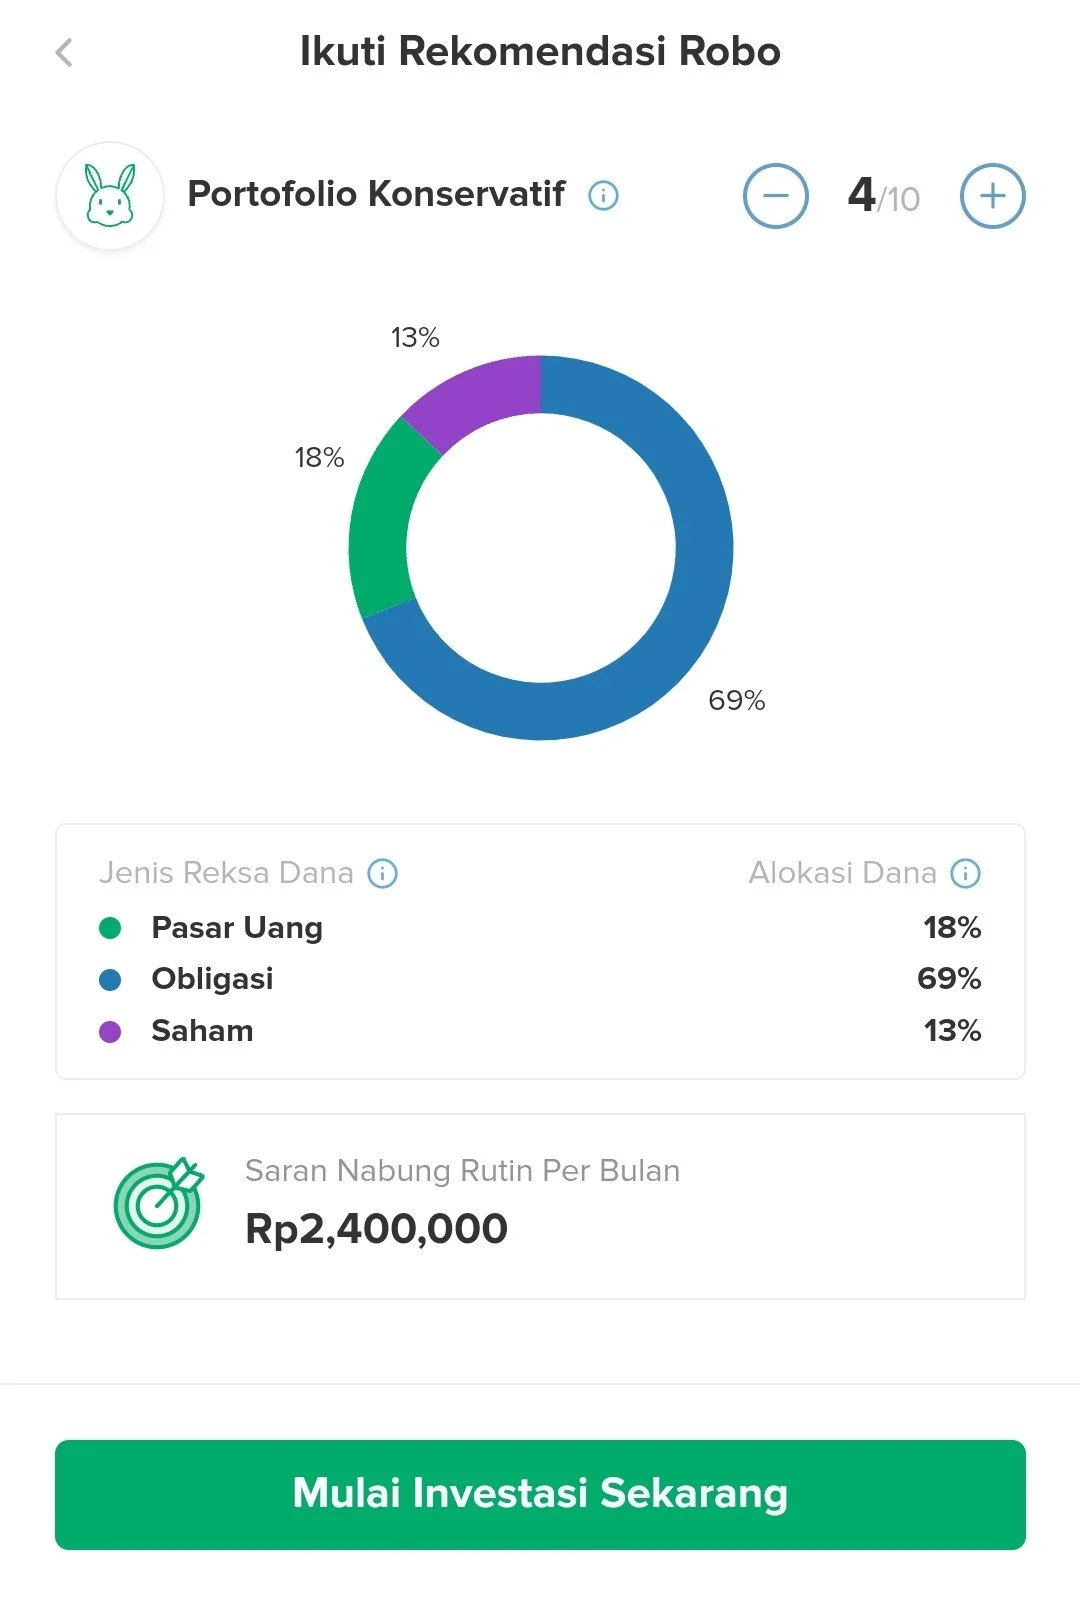Click the Obligasi fund type label
The width and height of the screenshot is (1080, 1599).
click(x=212, y=979)
